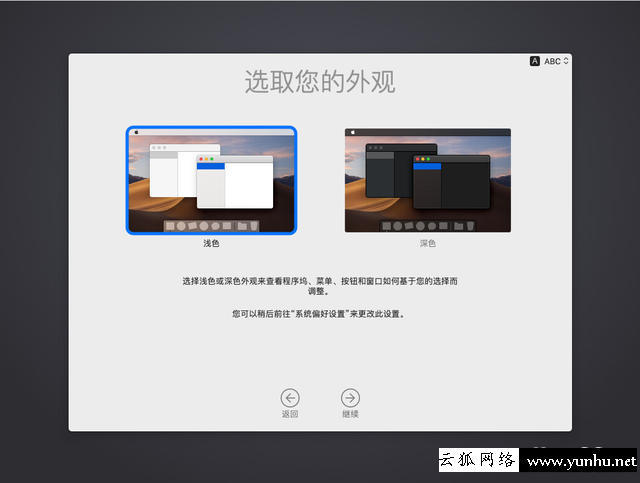Click description starting 选择浅色或深色外观
This screenshot has width=640, height=483.
(x=320, y=286)
